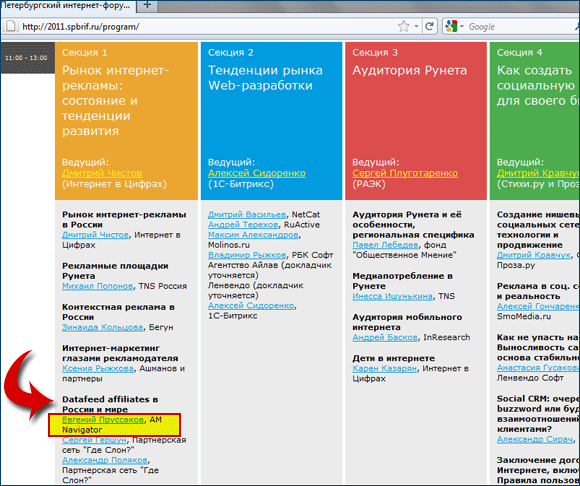This screenshot has height=486, width=580.
Task: Click heading Рынок интернет-рекламы: состояние и тенденции развития
Action: [x=115, y=100]
